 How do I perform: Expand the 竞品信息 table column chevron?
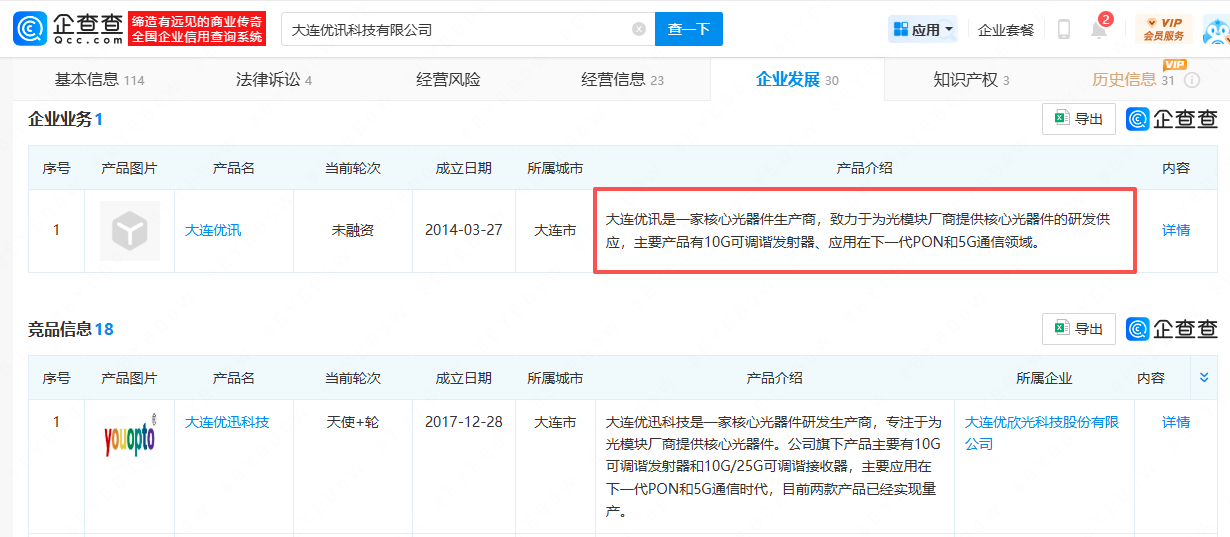point(1204,378)
